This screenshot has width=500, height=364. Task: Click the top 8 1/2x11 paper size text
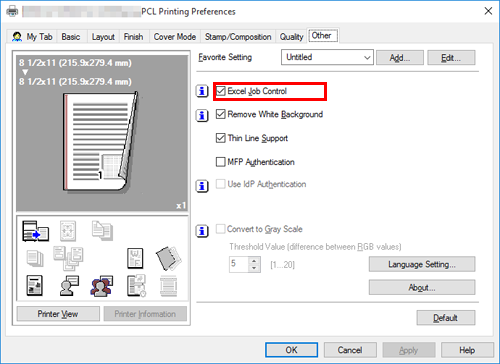(75, 63)
